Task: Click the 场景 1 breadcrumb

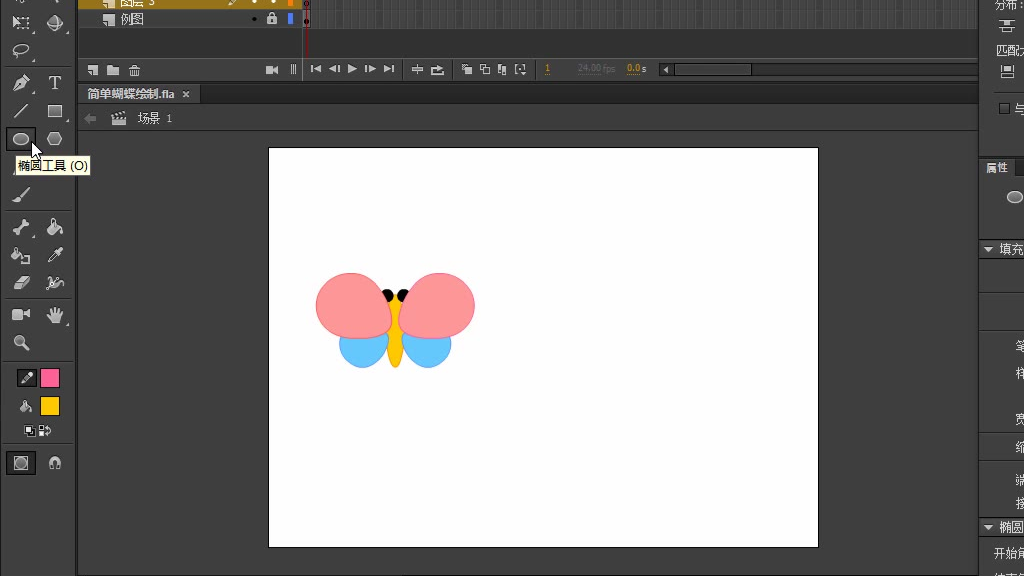Action: [x=154, y=118]
